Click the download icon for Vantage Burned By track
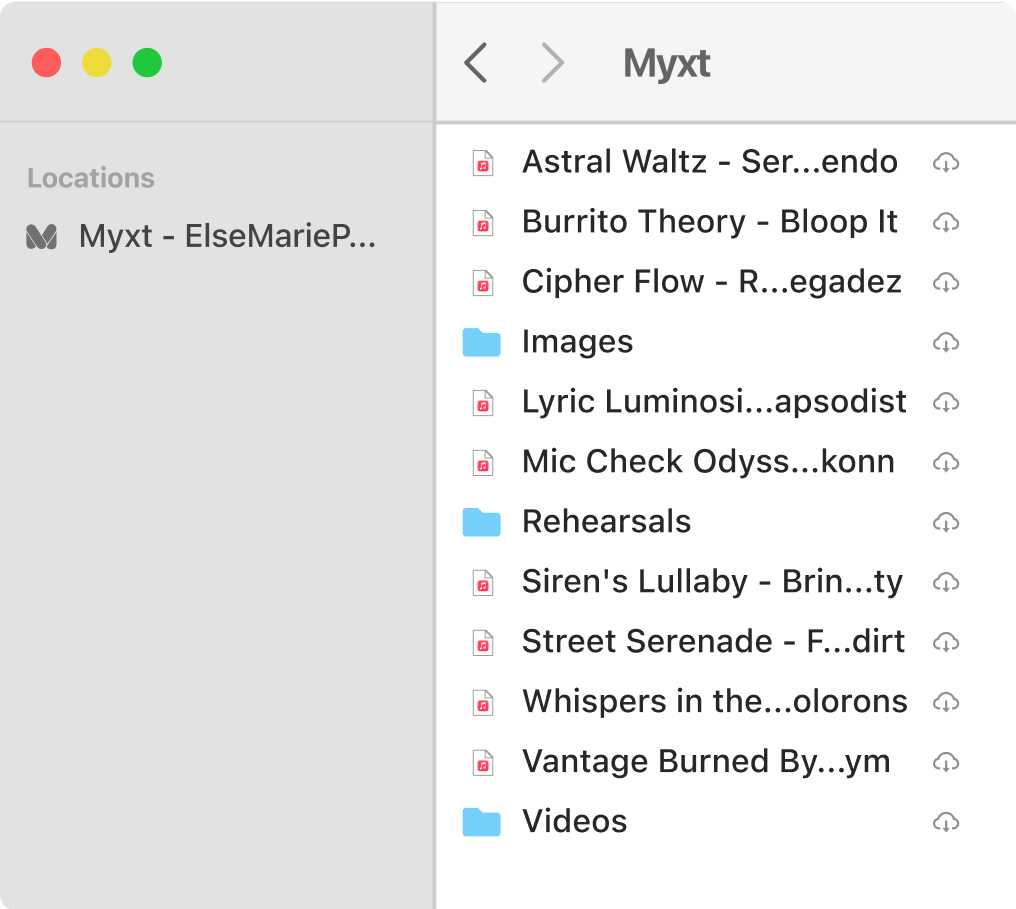1016x909 pixels. click(x=946, y=763)
